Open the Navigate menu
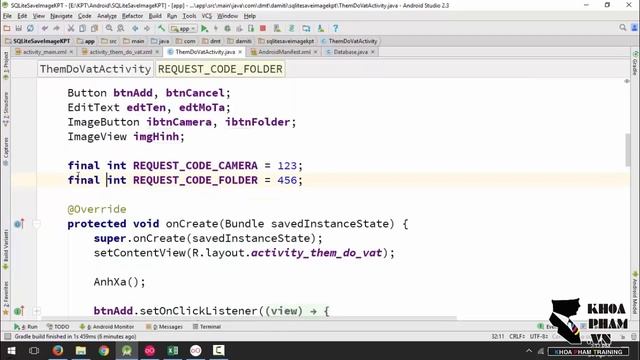This screenshot has height=360, width=640. [x=61, y=16]
